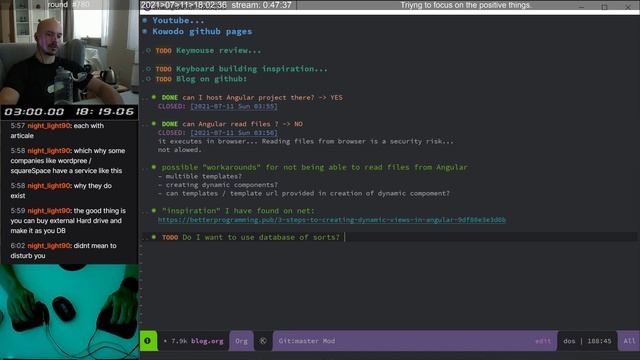Image resolution: width=640 pixels, height=360 pixels.
Task: Click the DONE keyword on host Angular line
Action: tap(170, 98)
